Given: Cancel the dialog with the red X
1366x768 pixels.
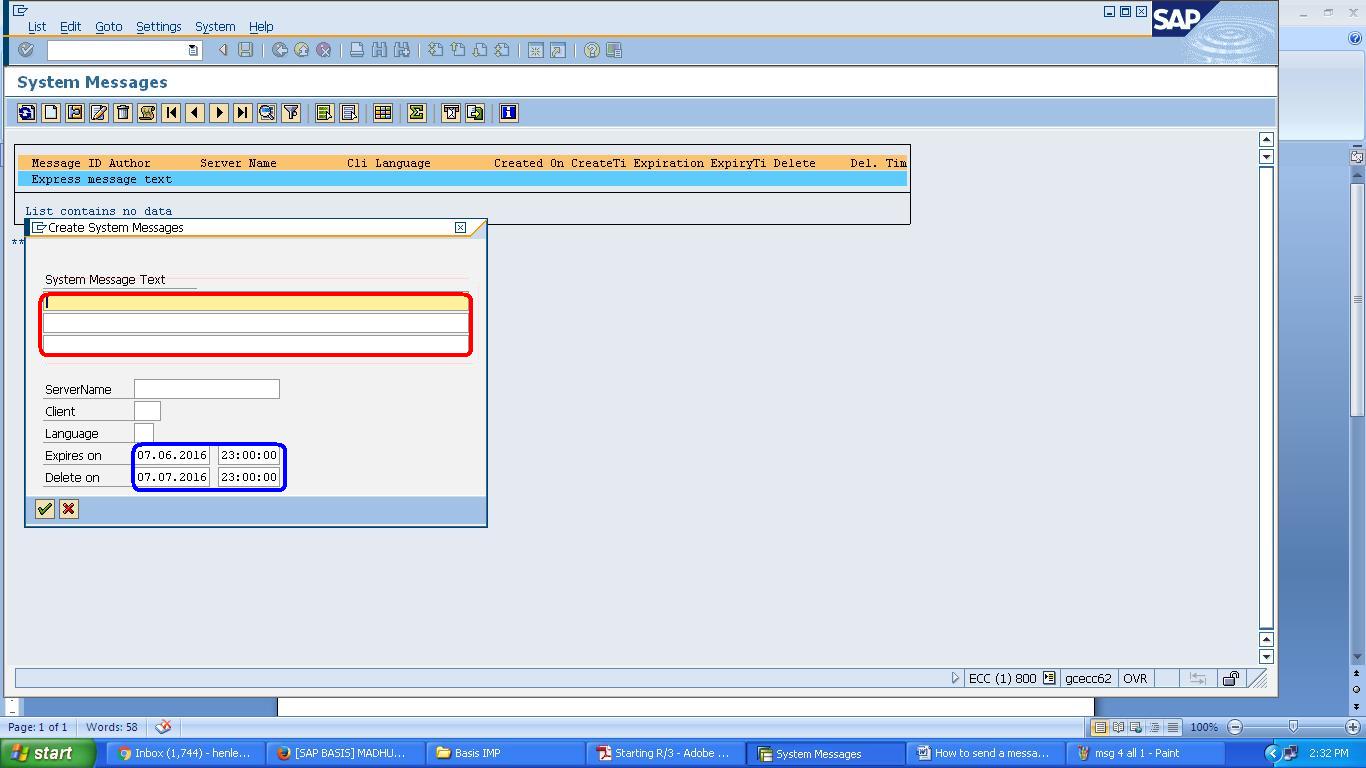Looking at the screenshot, I should [x=68, y=509].
